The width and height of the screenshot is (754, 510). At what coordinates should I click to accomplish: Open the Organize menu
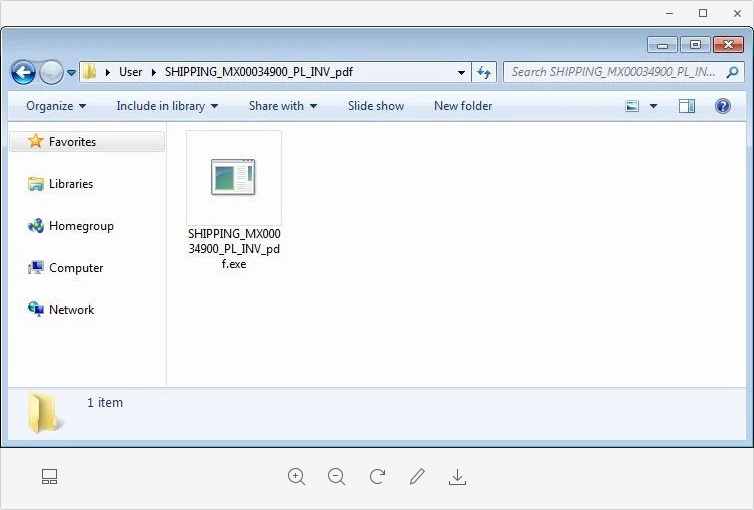pos(56,106)
